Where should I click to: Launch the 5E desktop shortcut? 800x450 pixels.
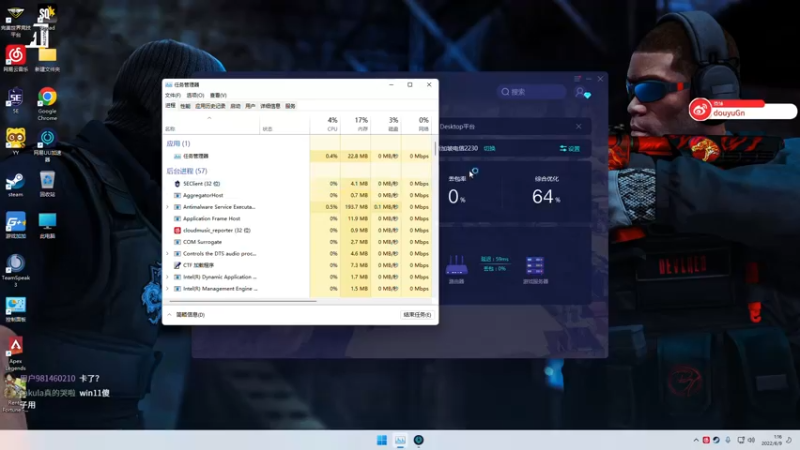tap(15, 100)
